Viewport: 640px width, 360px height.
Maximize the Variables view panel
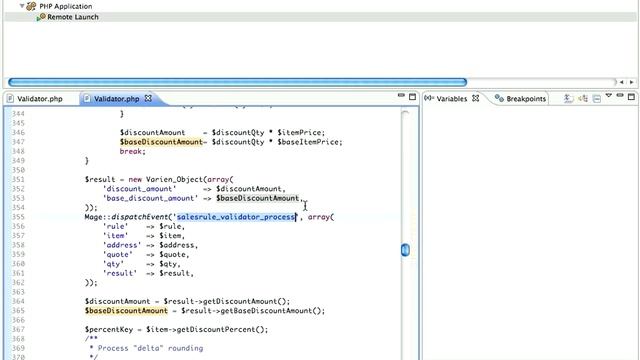tap(631, 97)
